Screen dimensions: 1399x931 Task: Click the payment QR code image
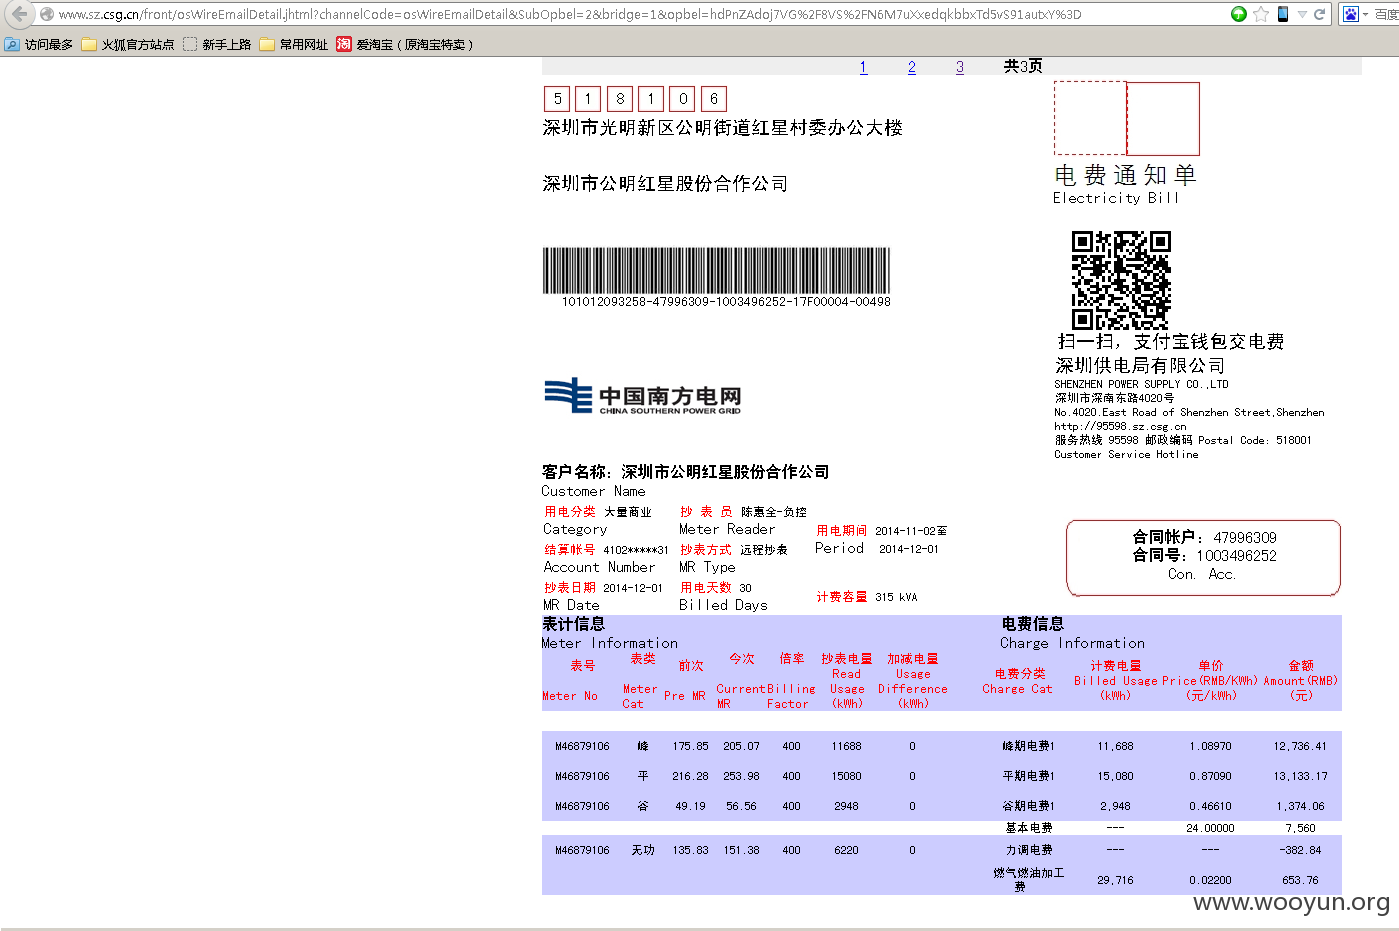[1121, 280]
